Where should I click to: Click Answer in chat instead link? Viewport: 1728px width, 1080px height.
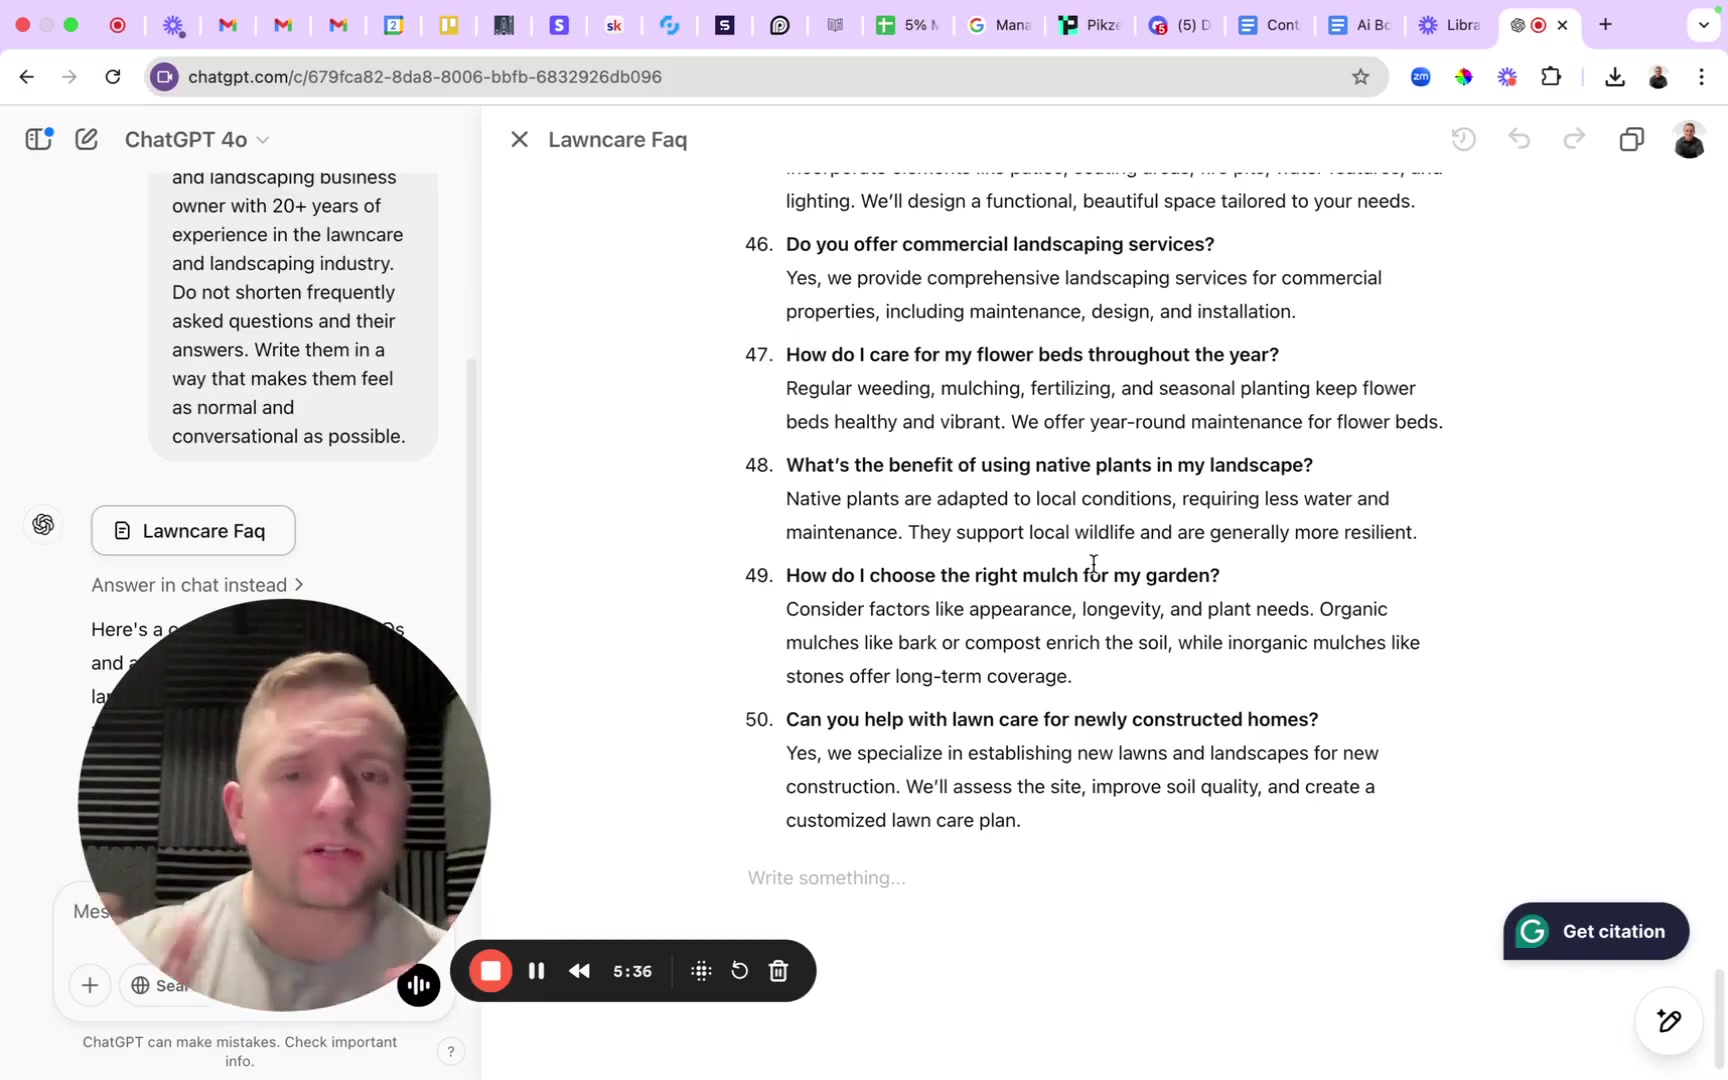197,585
